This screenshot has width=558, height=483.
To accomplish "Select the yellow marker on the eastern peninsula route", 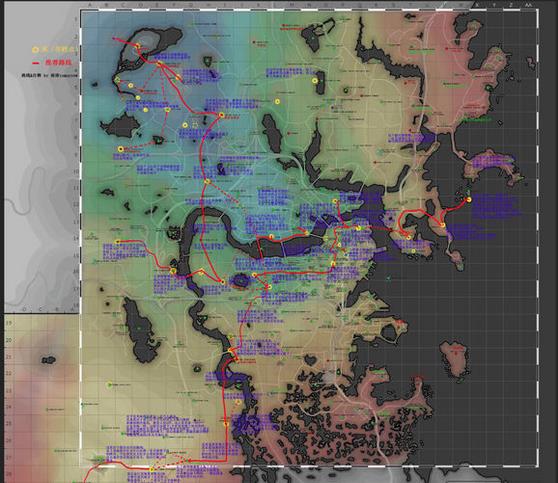I will 442,225.
